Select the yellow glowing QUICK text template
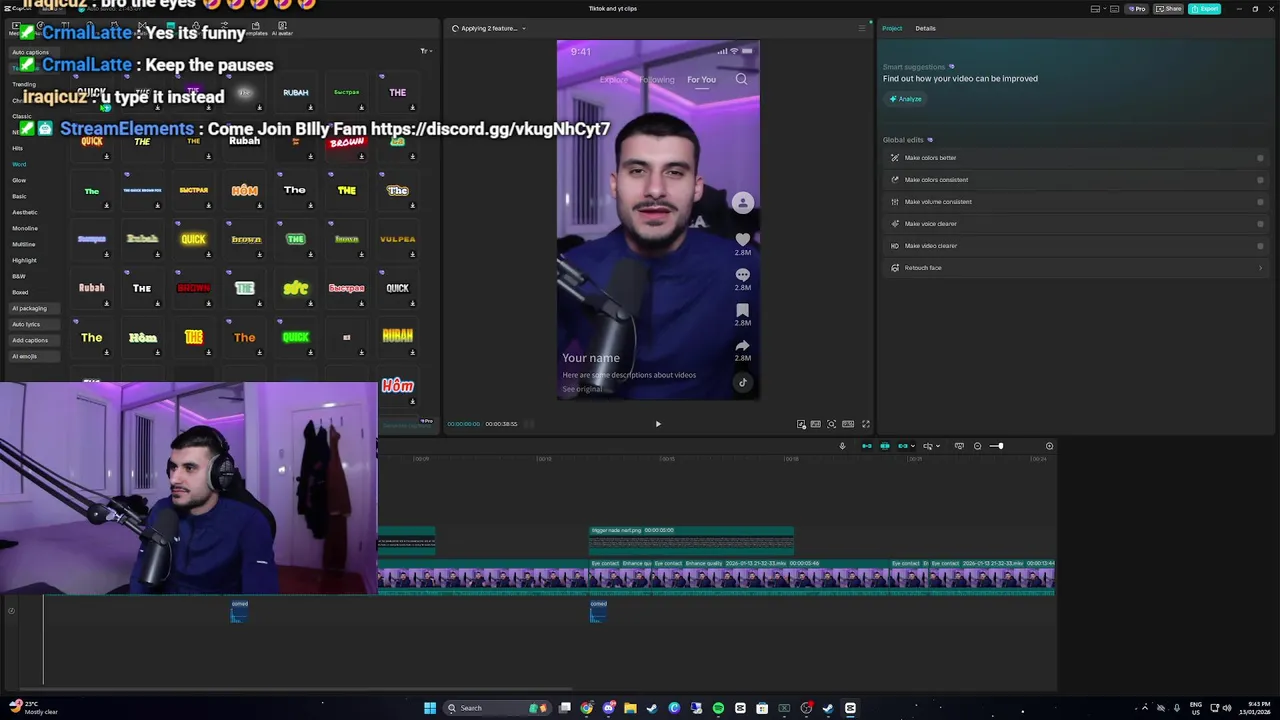This screenshot has height=720, width=1280. 193,239
